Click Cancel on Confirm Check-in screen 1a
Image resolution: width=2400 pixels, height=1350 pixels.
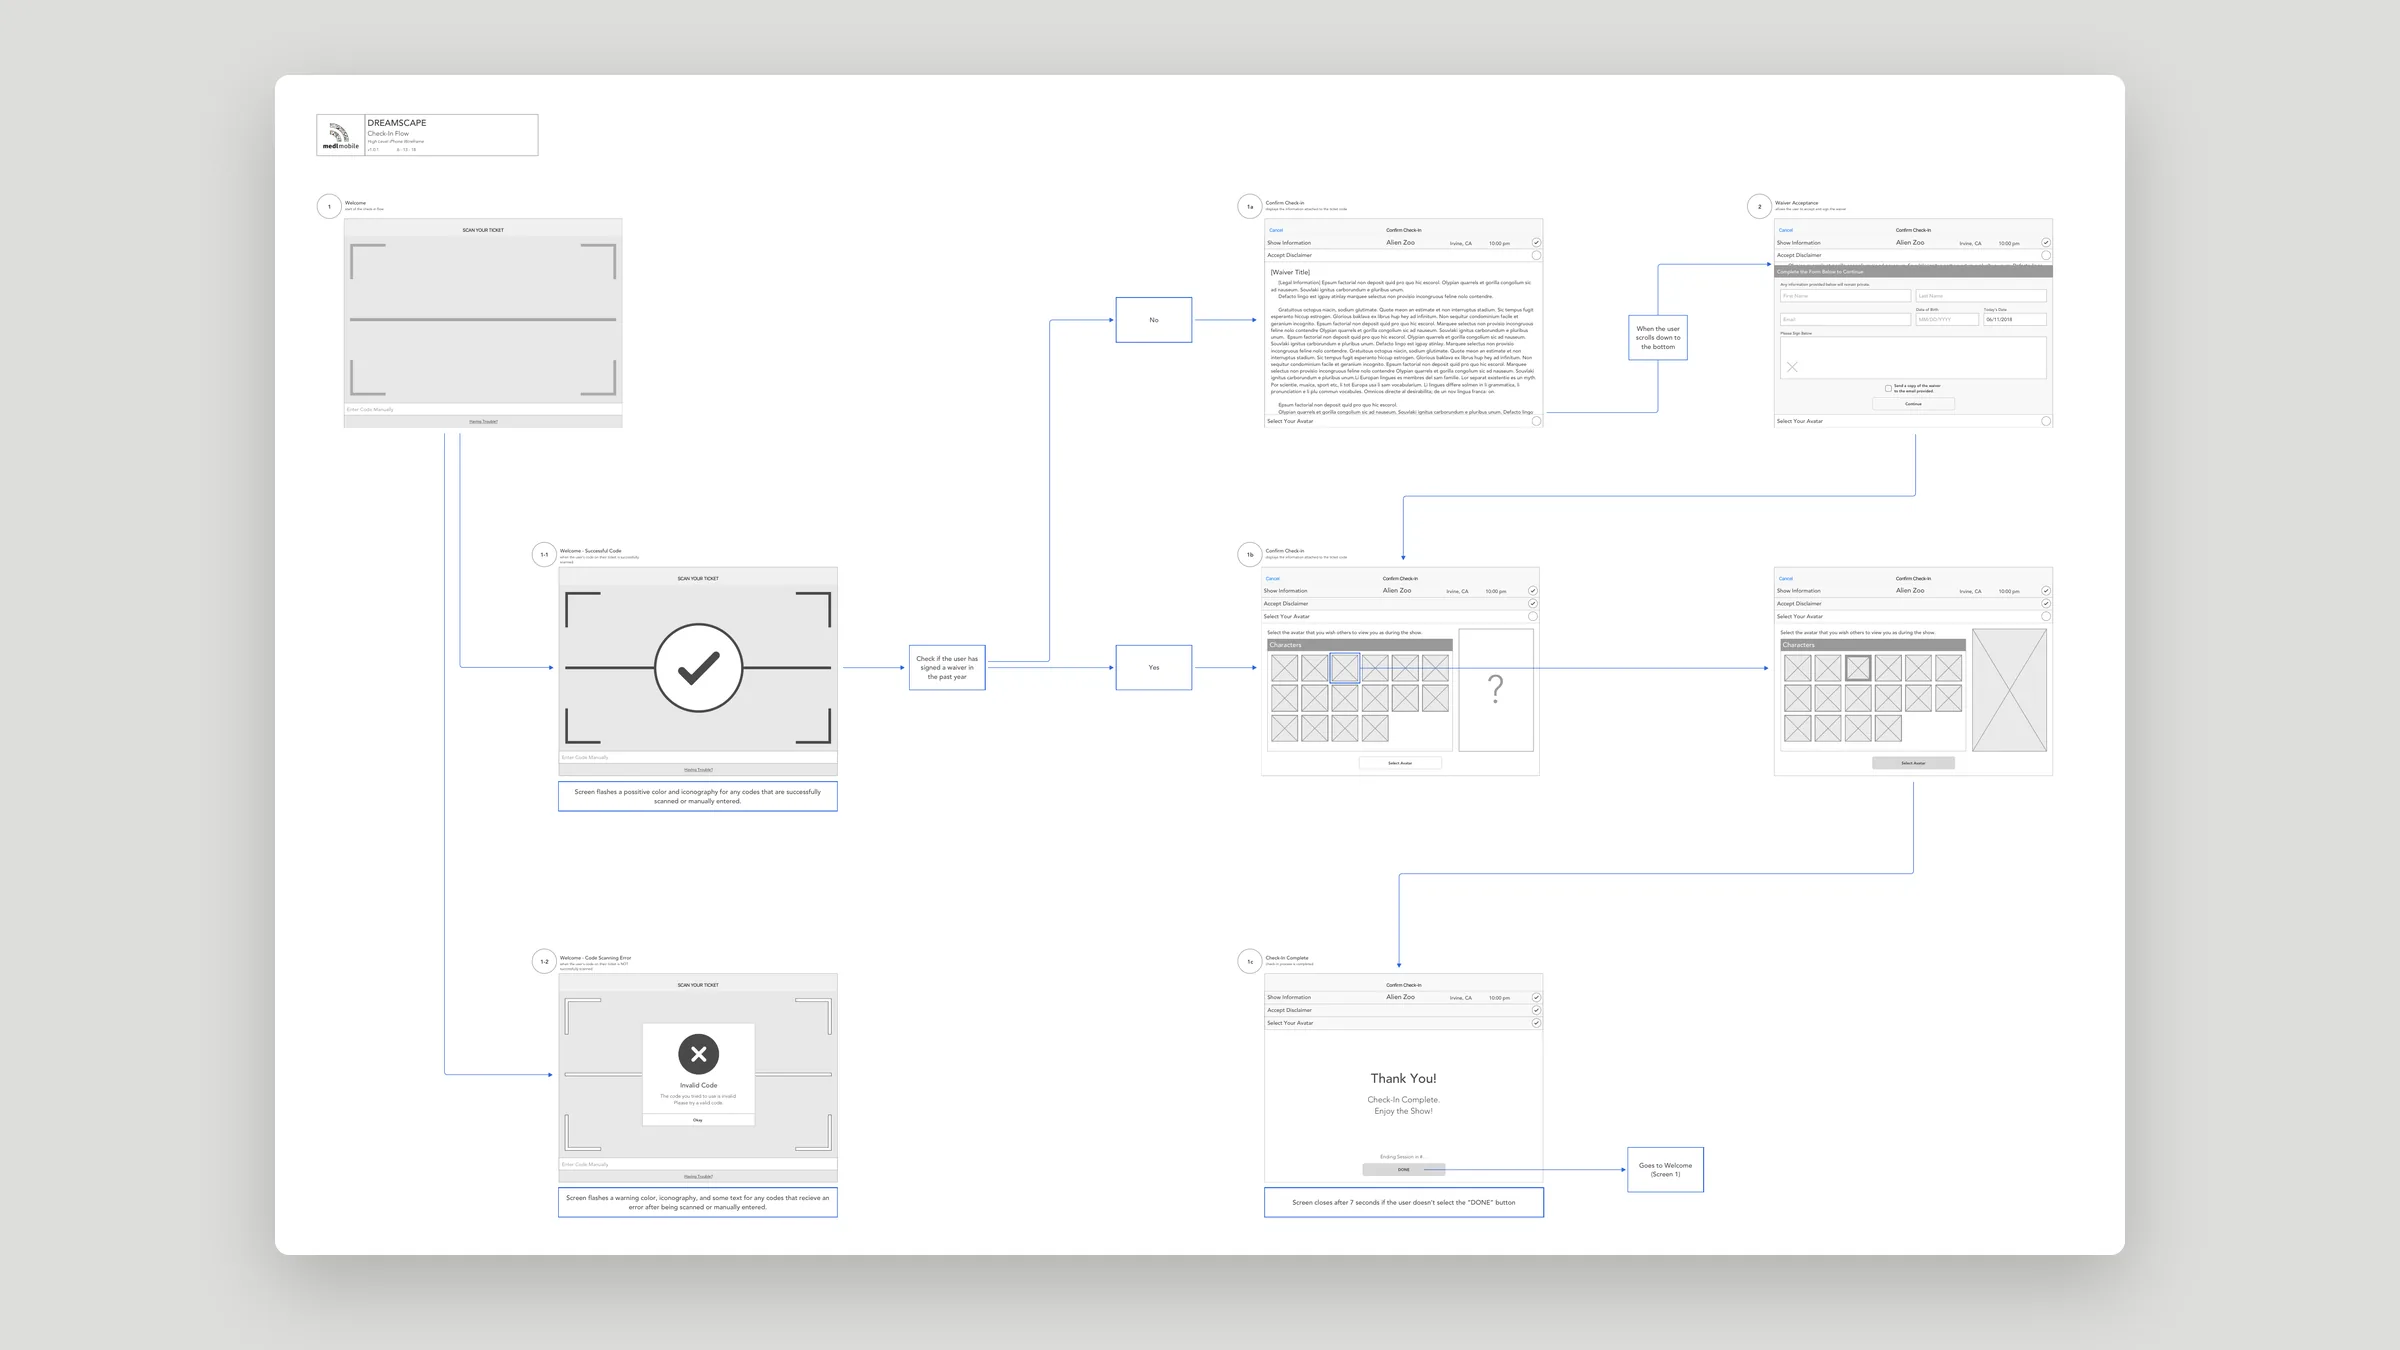(1276, 230)
